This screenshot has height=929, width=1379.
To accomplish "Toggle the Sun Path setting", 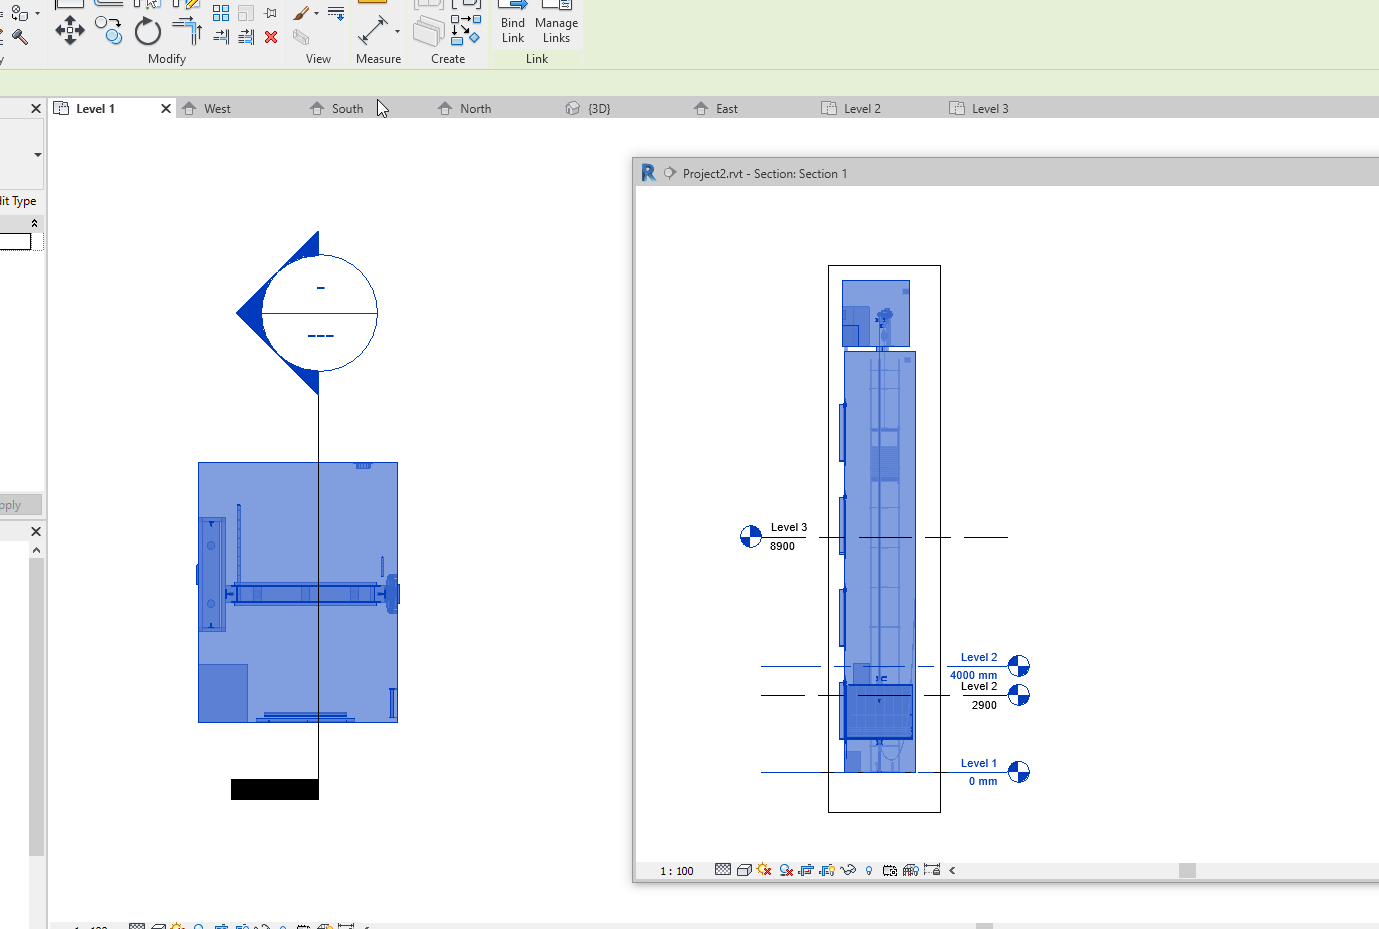I will click(764, 870).
